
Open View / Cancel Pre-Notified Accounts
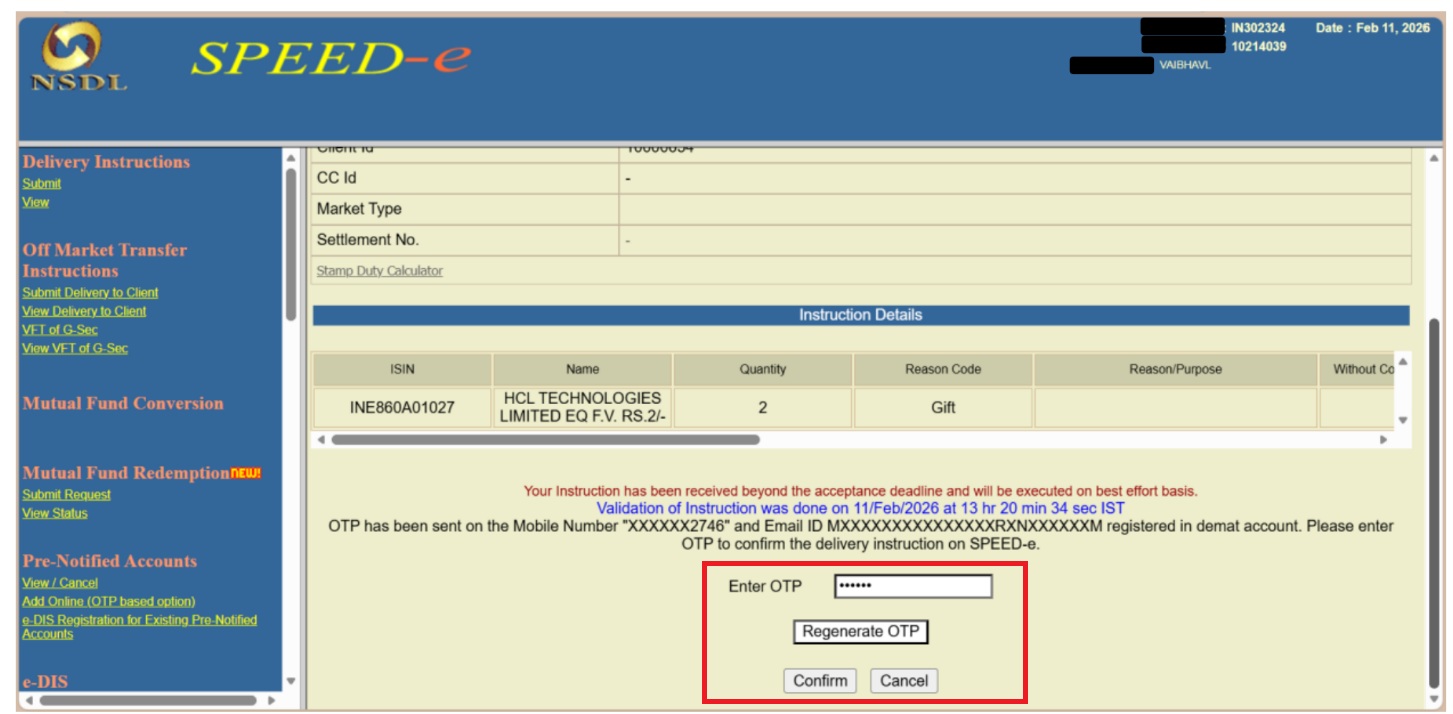click(x=60, y=582)
